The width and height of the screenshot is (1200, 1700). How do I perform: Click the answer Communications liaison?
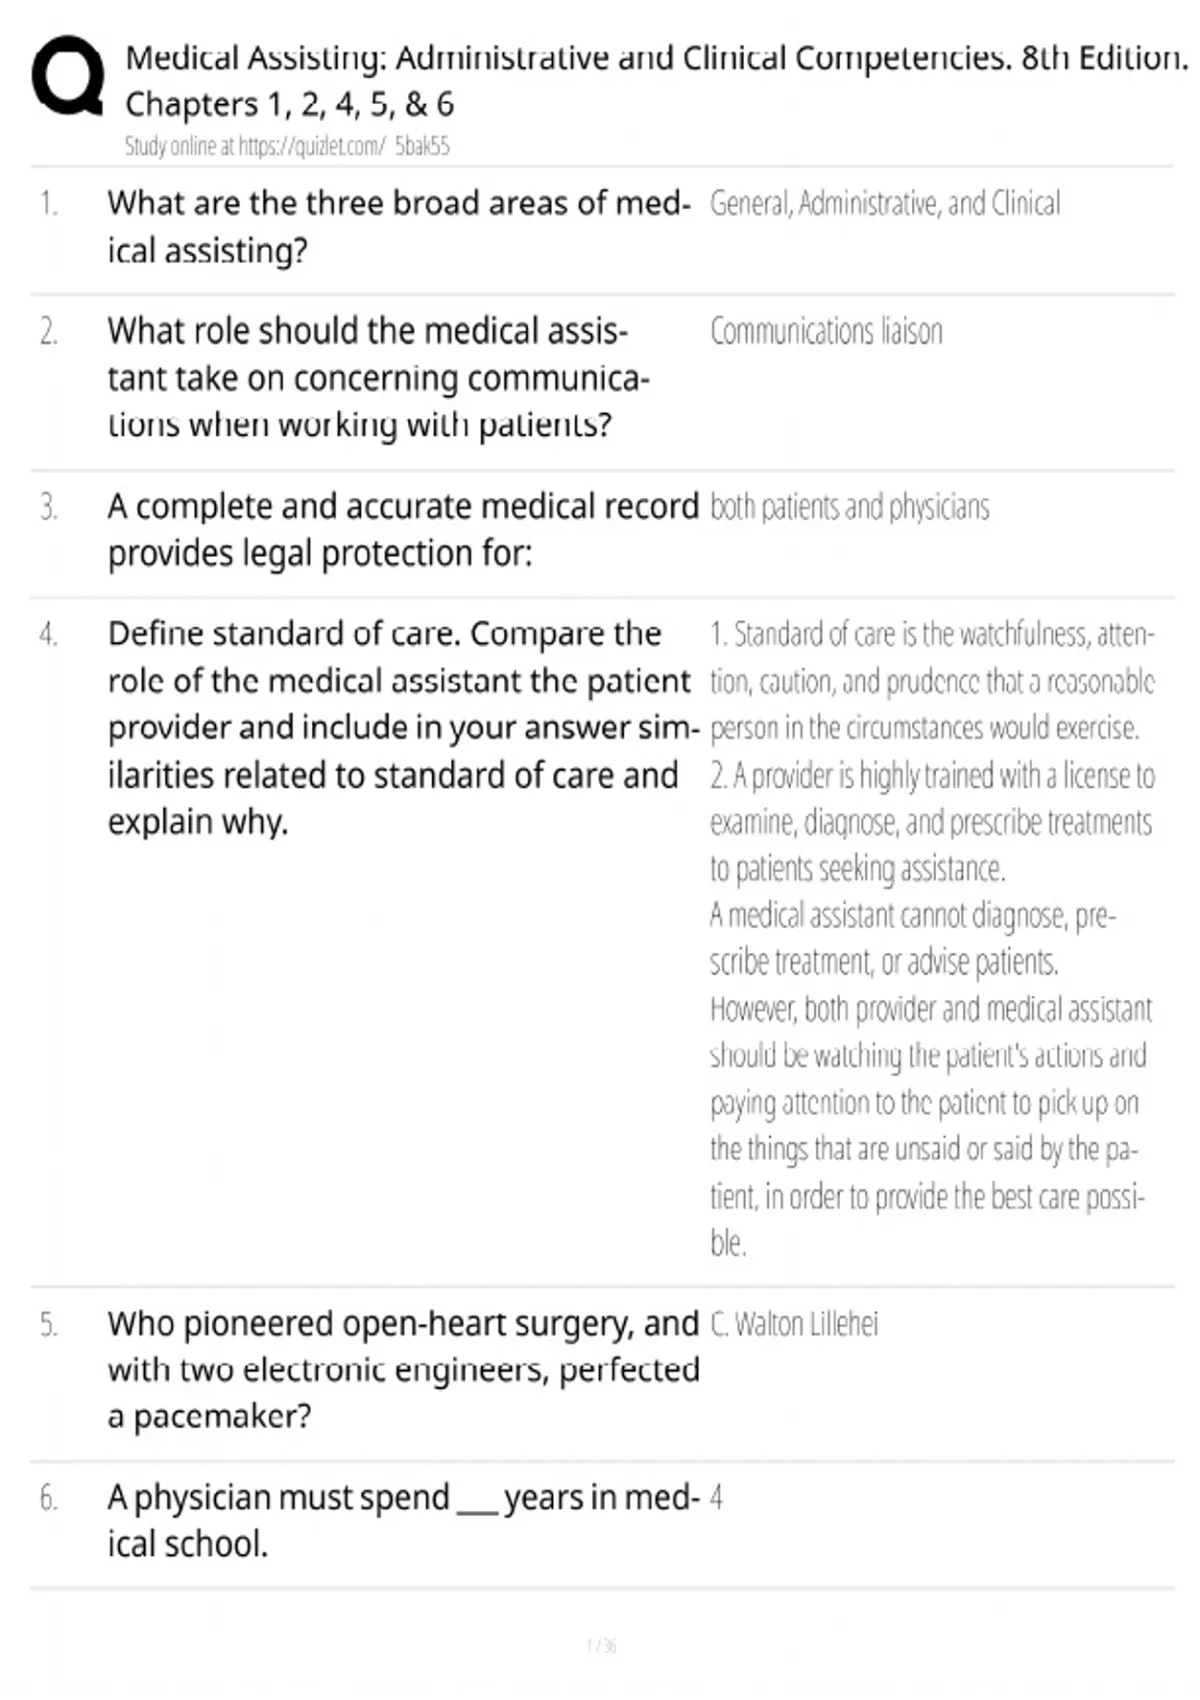pos(826,331)
